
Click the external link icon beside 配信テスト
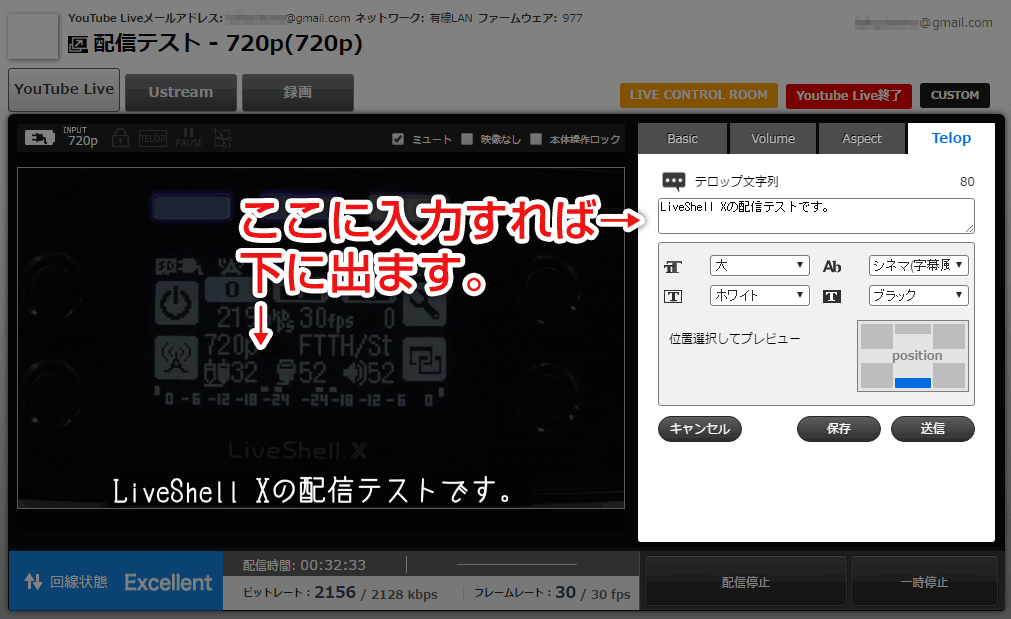click(77, 44)
